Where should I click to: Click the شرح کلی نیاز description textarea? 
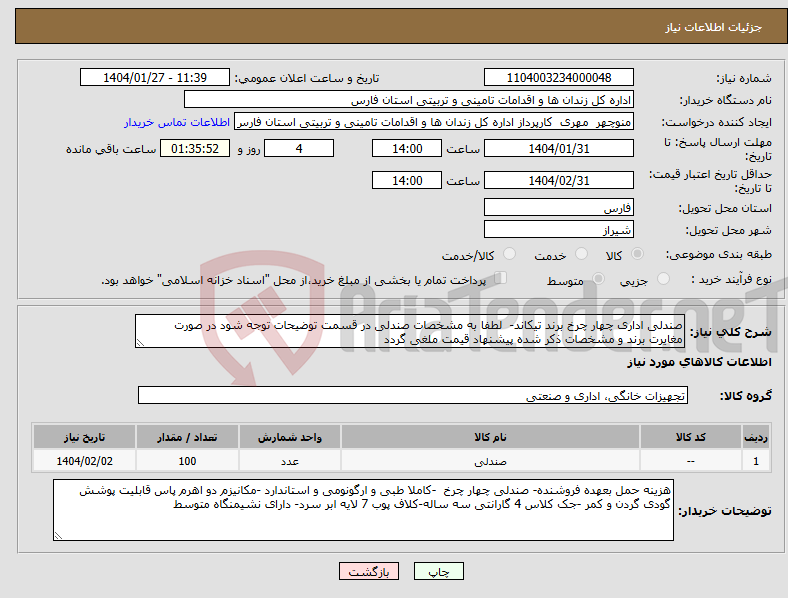click(x=410, y=331)
